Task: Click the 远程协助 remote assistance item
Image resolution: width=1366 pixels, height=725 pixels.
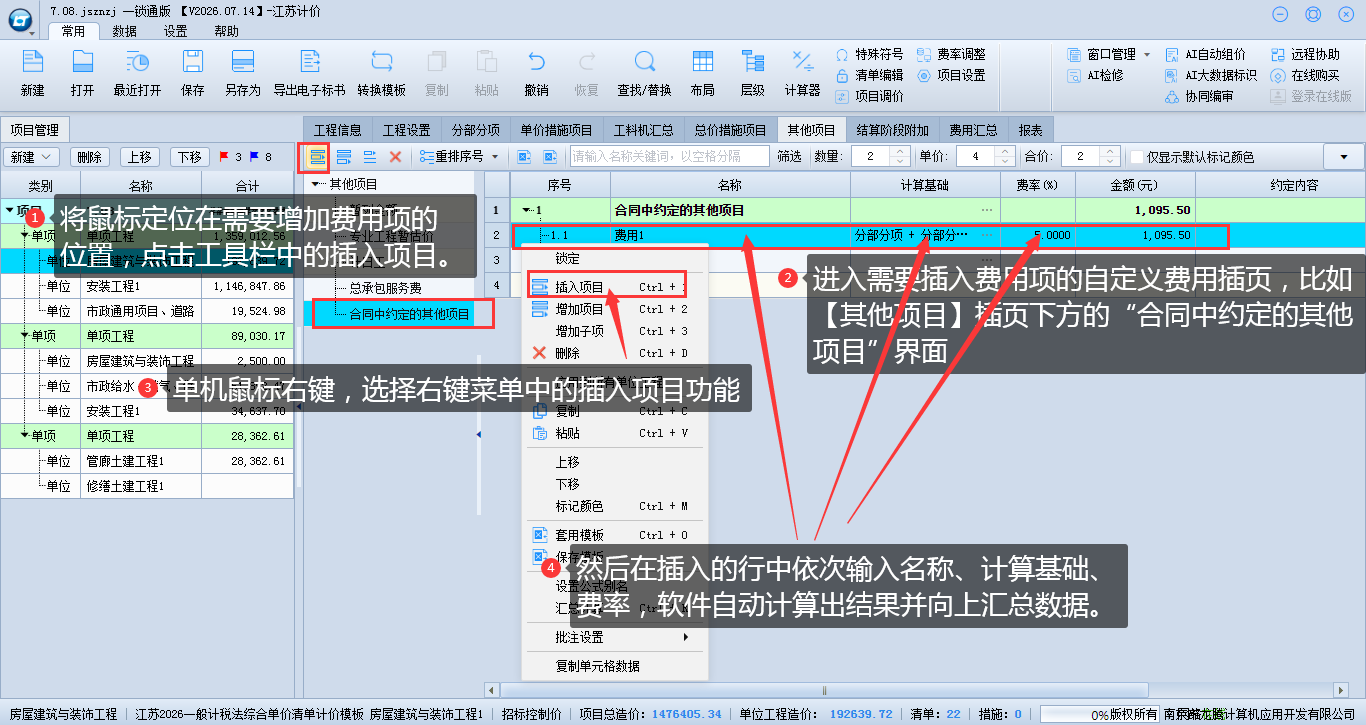Action: (x=1305, y=54)
